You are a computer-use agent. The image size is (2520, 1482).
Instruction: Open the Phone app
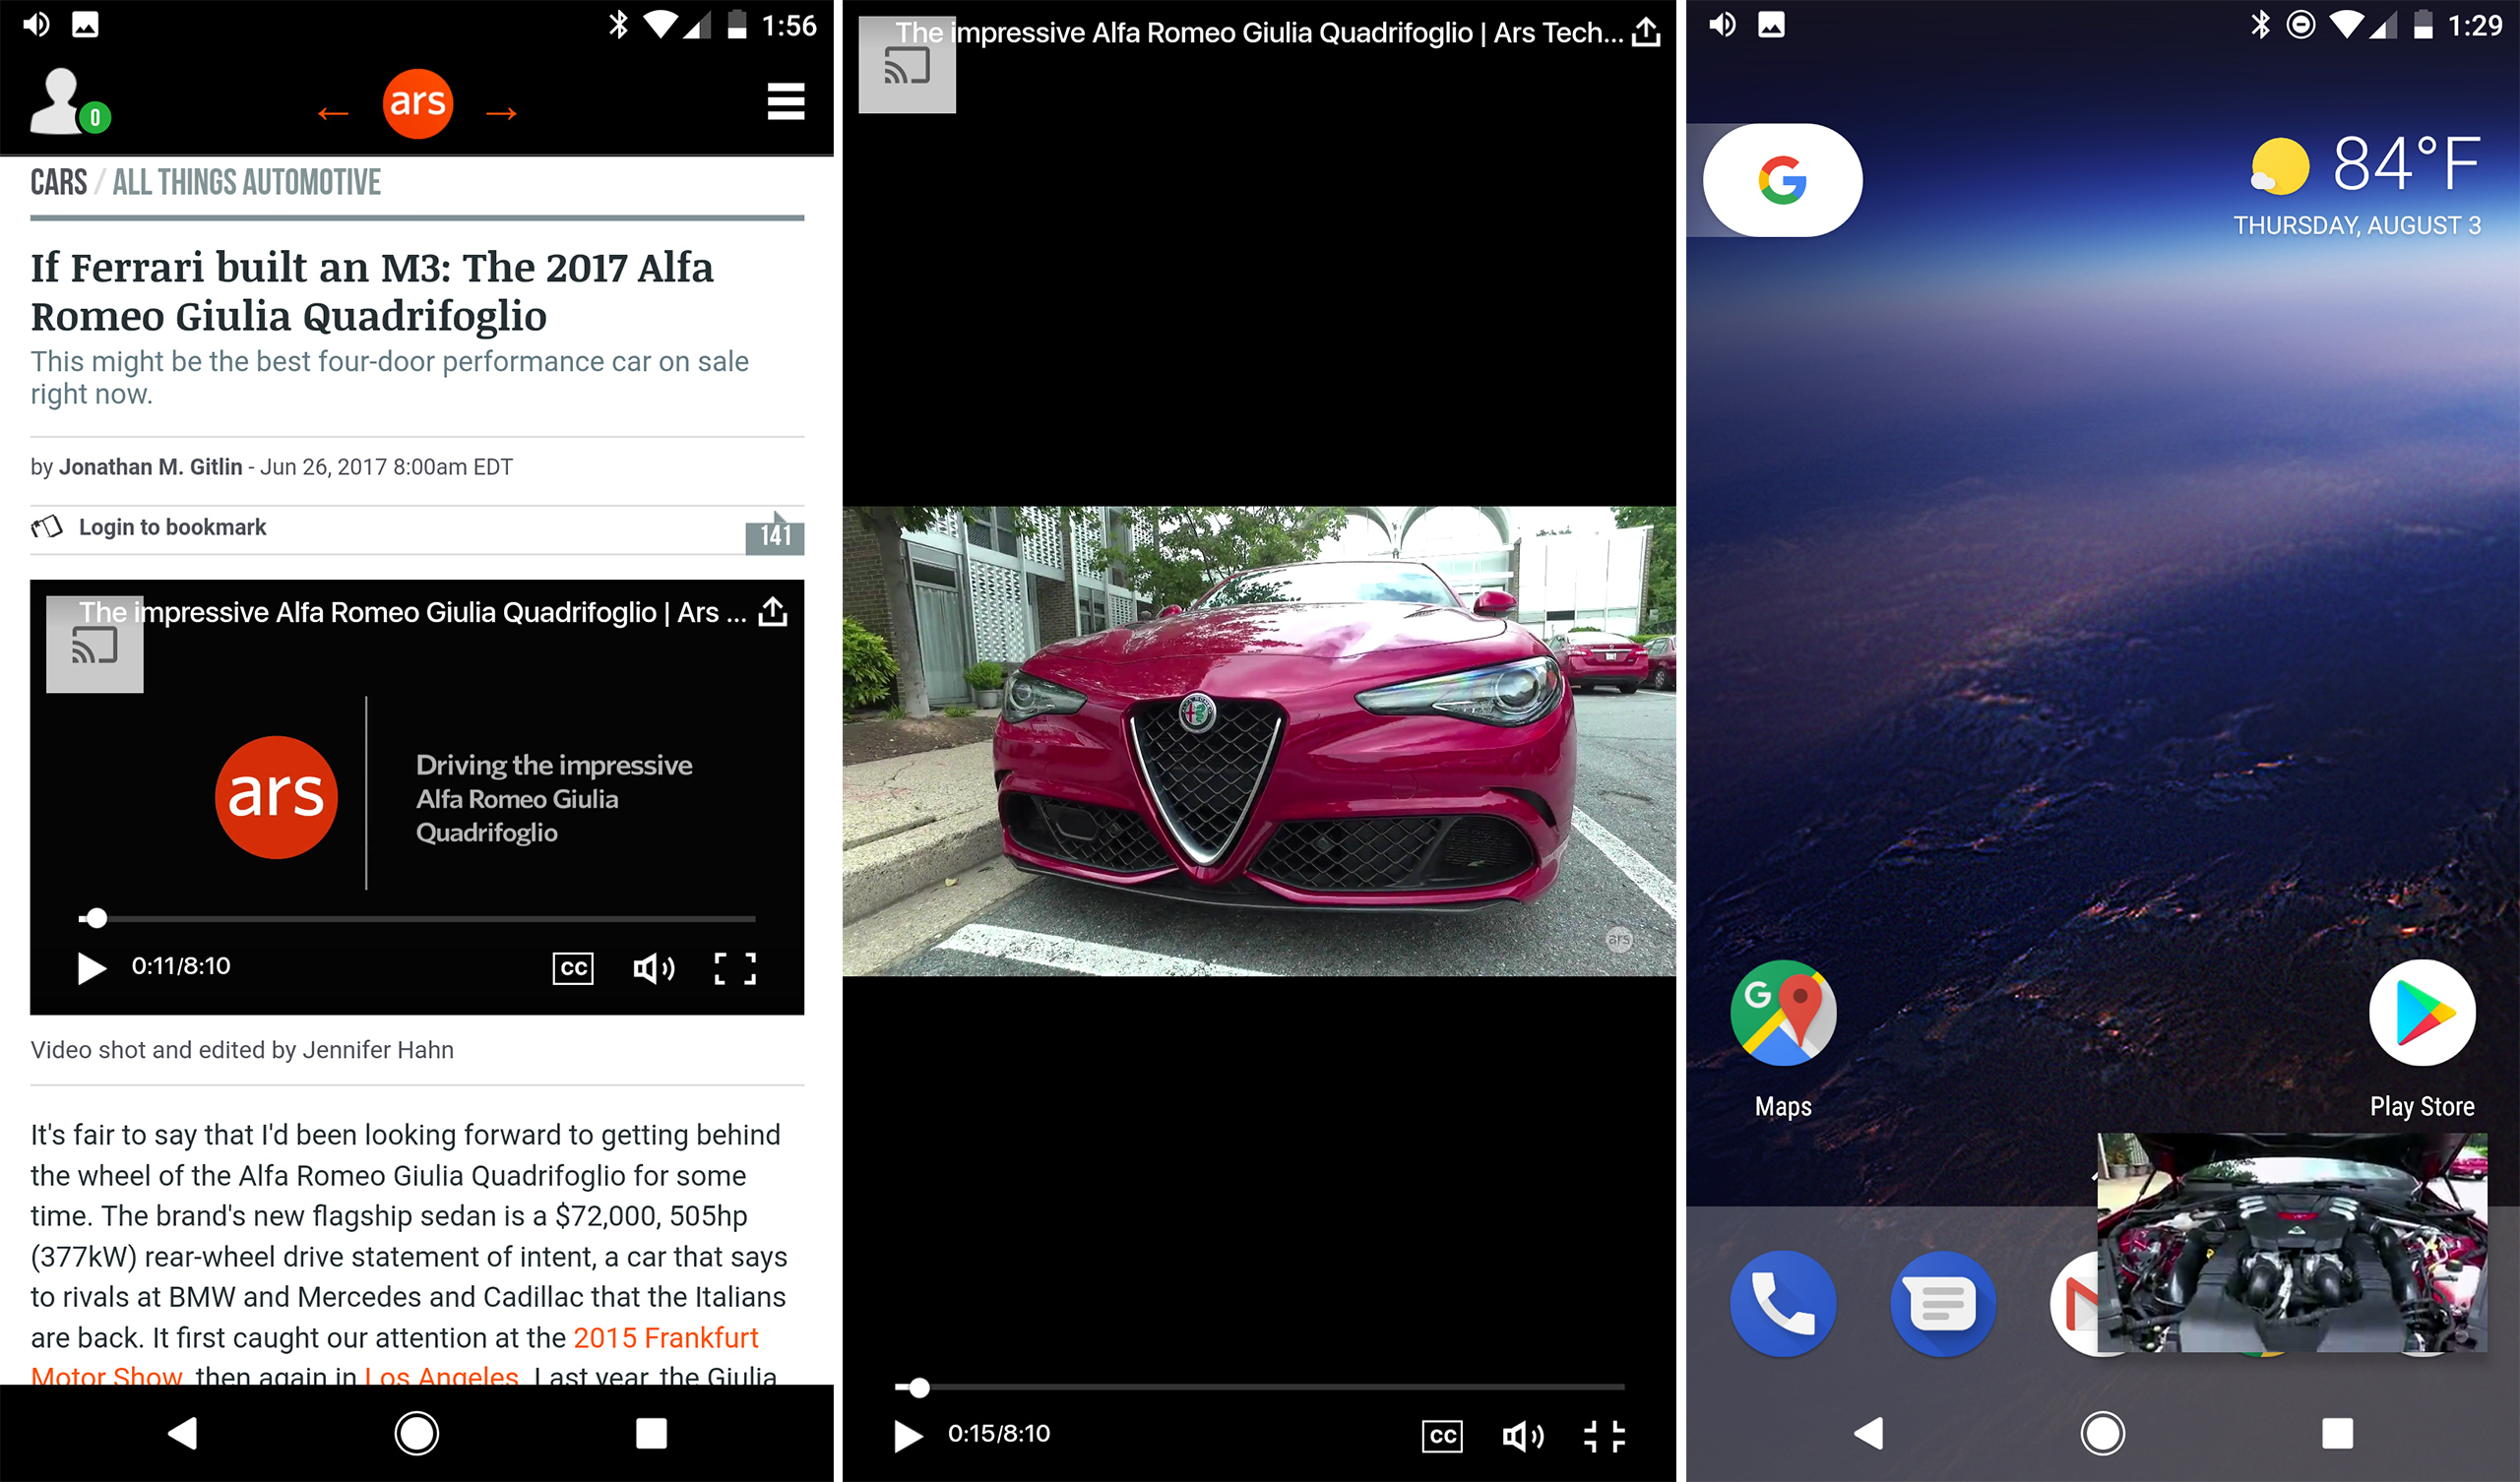click(1783, 1304)
